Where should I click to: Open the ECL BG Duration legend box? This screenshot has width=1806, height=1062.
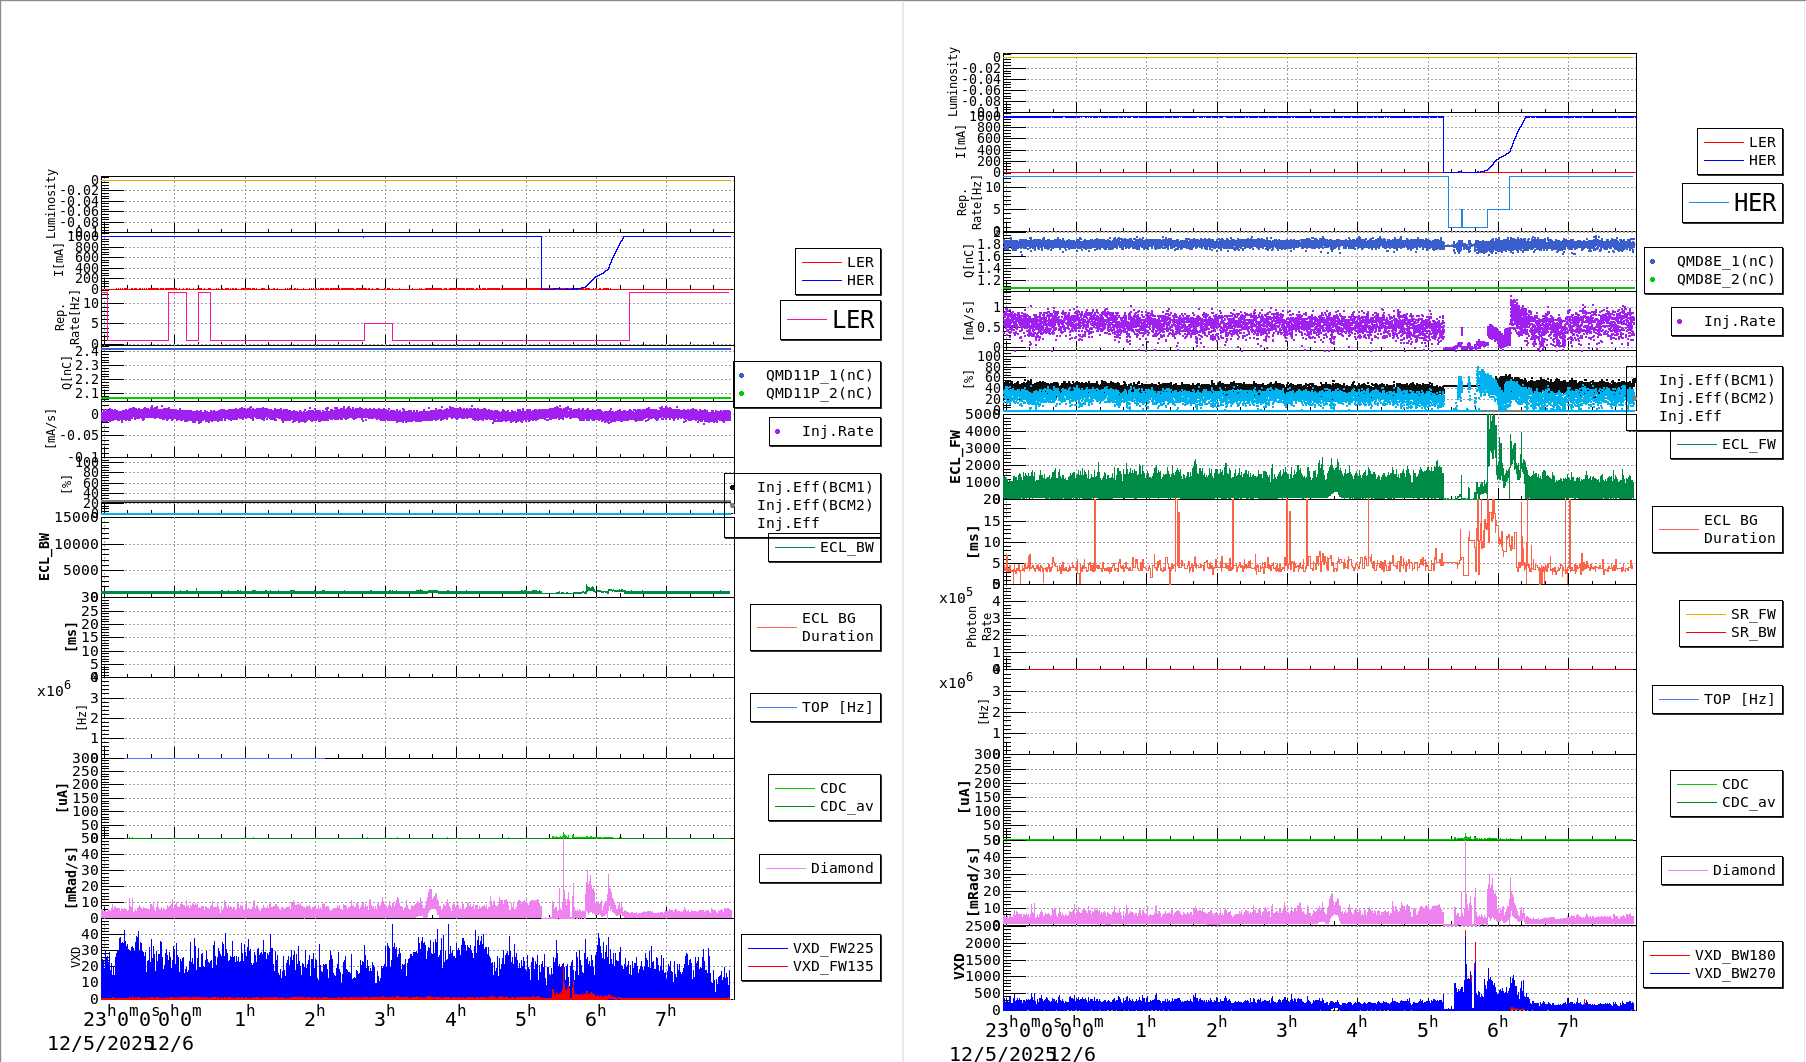pyautogui.click(x=815, y=627)
